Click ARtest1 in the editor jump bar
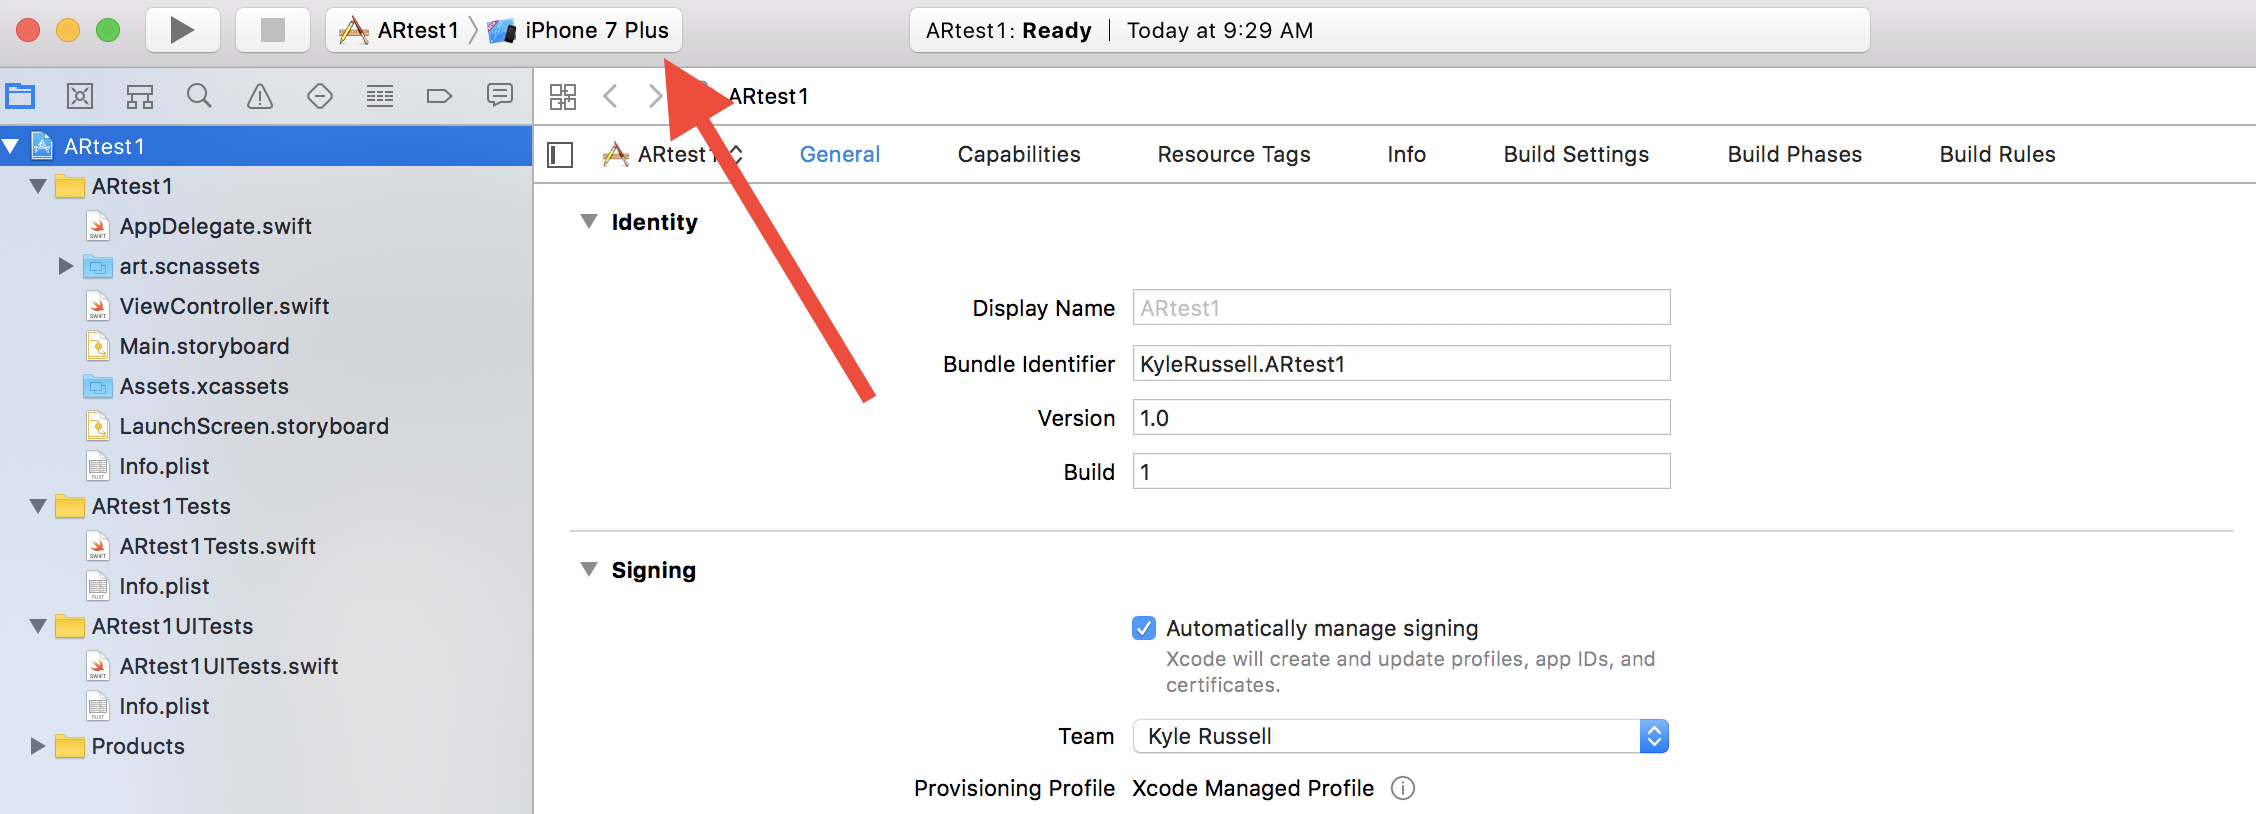 click(x=768, y=96)
